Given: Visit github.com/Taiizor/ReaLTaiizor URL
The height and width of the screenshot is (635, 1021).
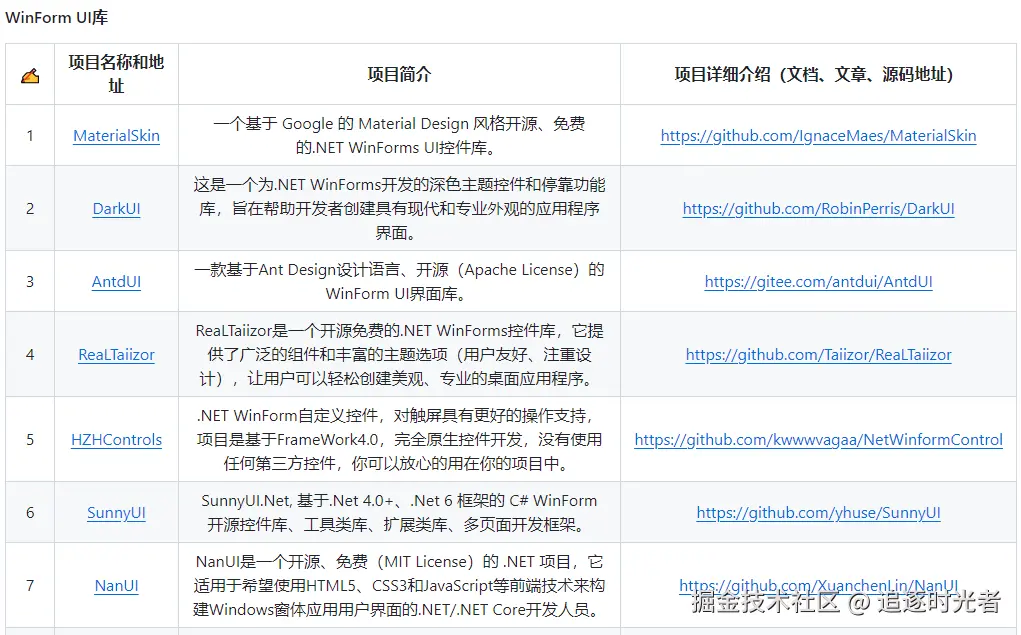Looking at the screenshot, I should point(818,354).
